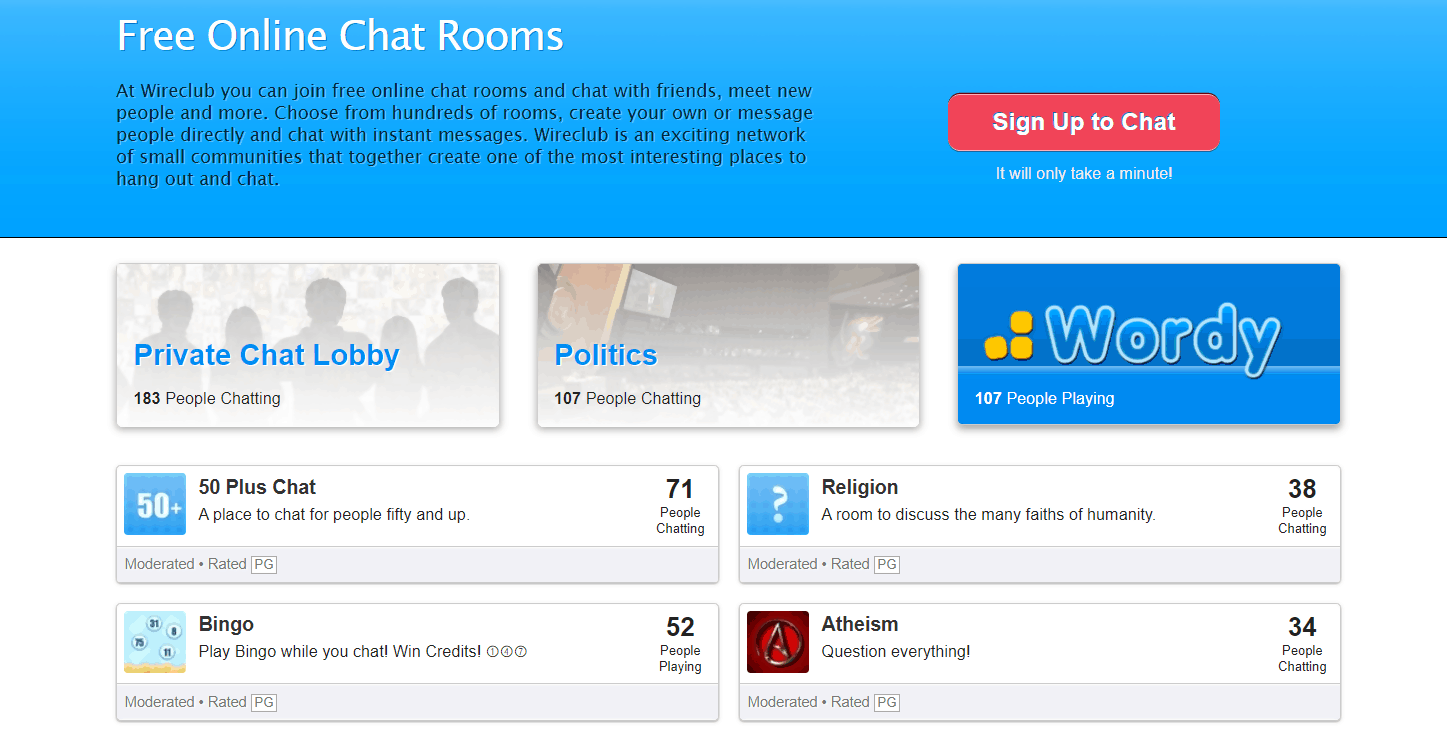Open the Private Chat Lobby room
1447x730 pixels.
[x=266, y=355]
